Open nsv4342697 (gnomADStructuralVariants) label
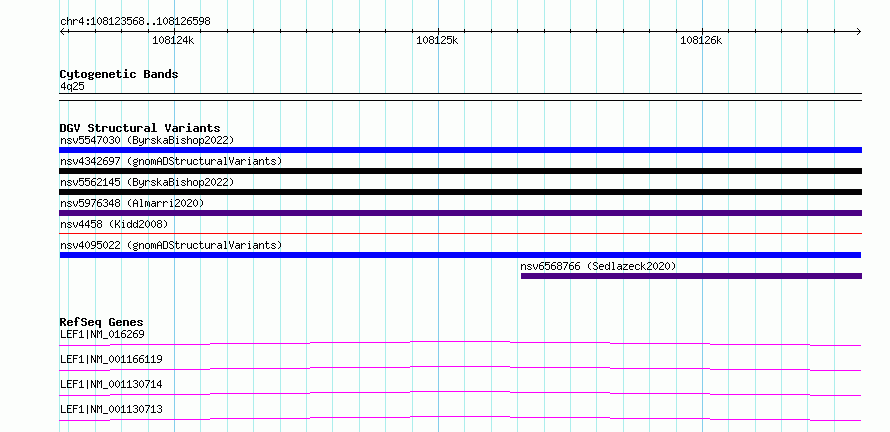The width and height of the screenshot is (890, 432). point(171,161)
